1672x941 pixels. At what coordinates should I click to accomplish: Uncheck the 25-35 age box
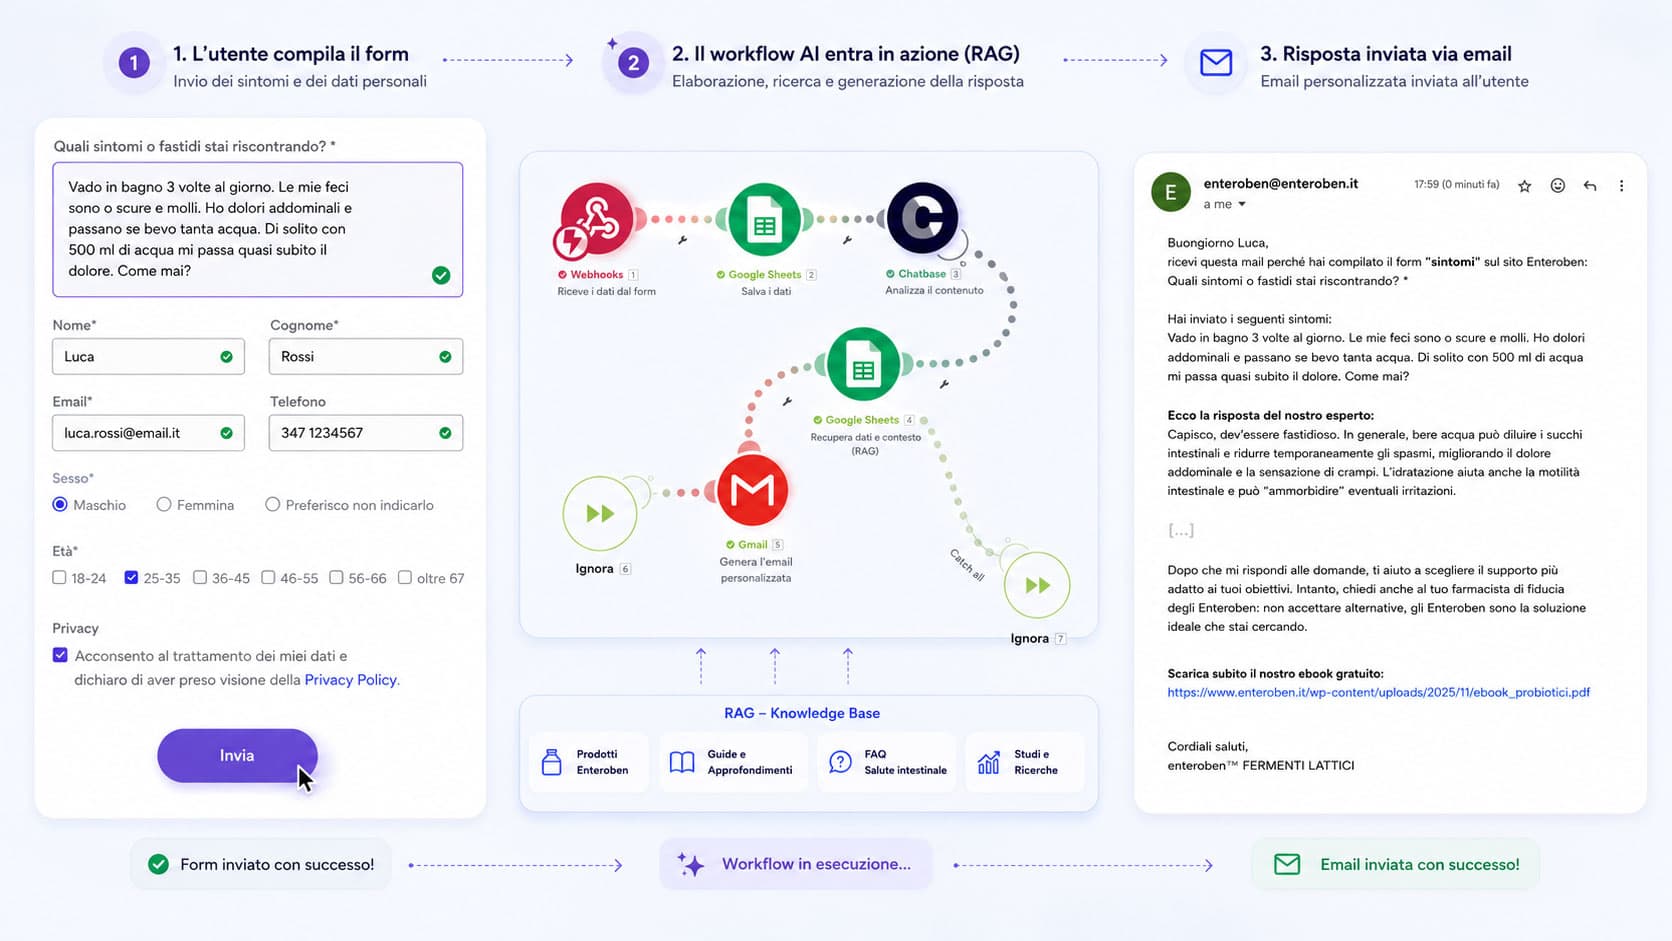(131, 578)
